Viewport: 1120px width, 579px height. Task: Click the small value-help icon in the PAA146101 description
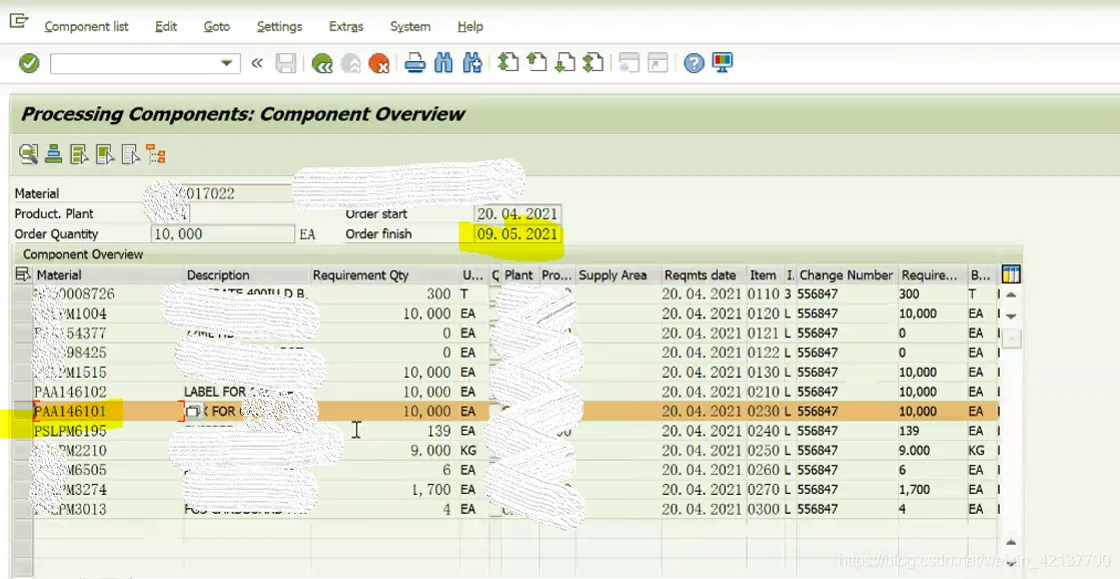pyautogui.click(x=194, y=412)
